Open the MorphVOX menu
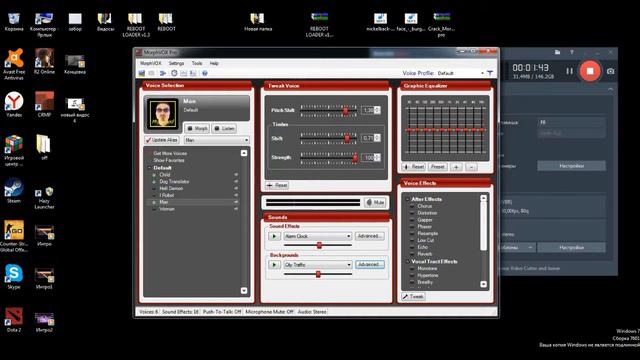 coord(150,63)
